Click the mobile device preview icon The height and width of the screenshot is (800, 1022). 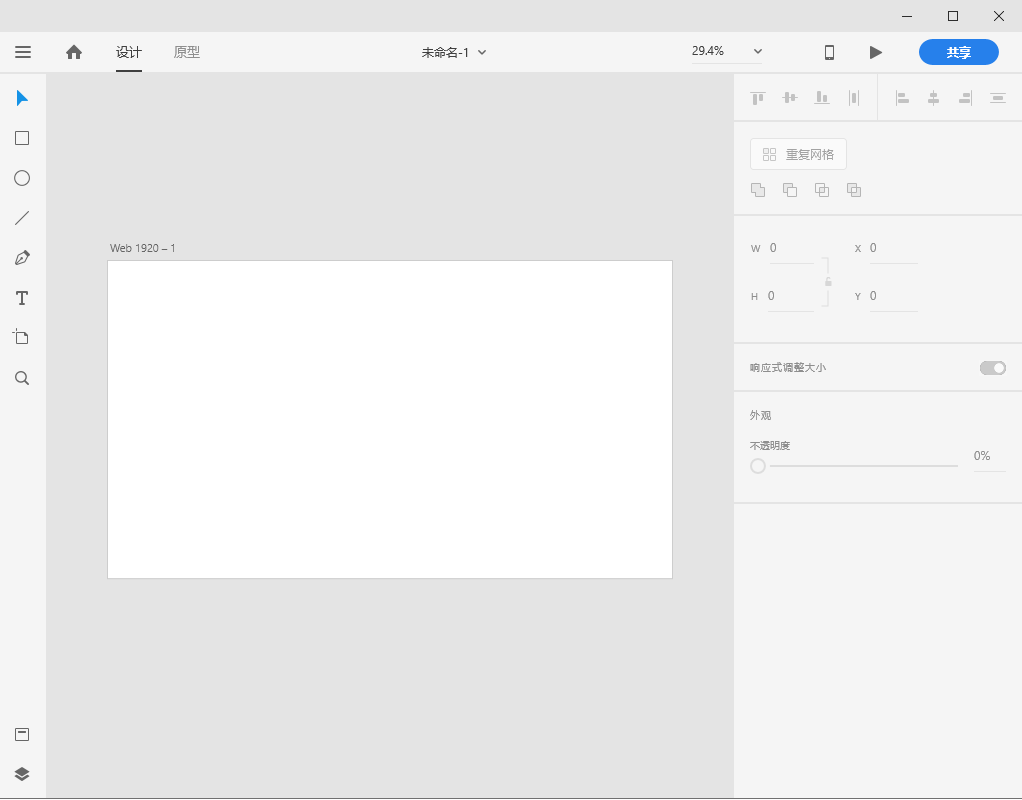[829, 52]
